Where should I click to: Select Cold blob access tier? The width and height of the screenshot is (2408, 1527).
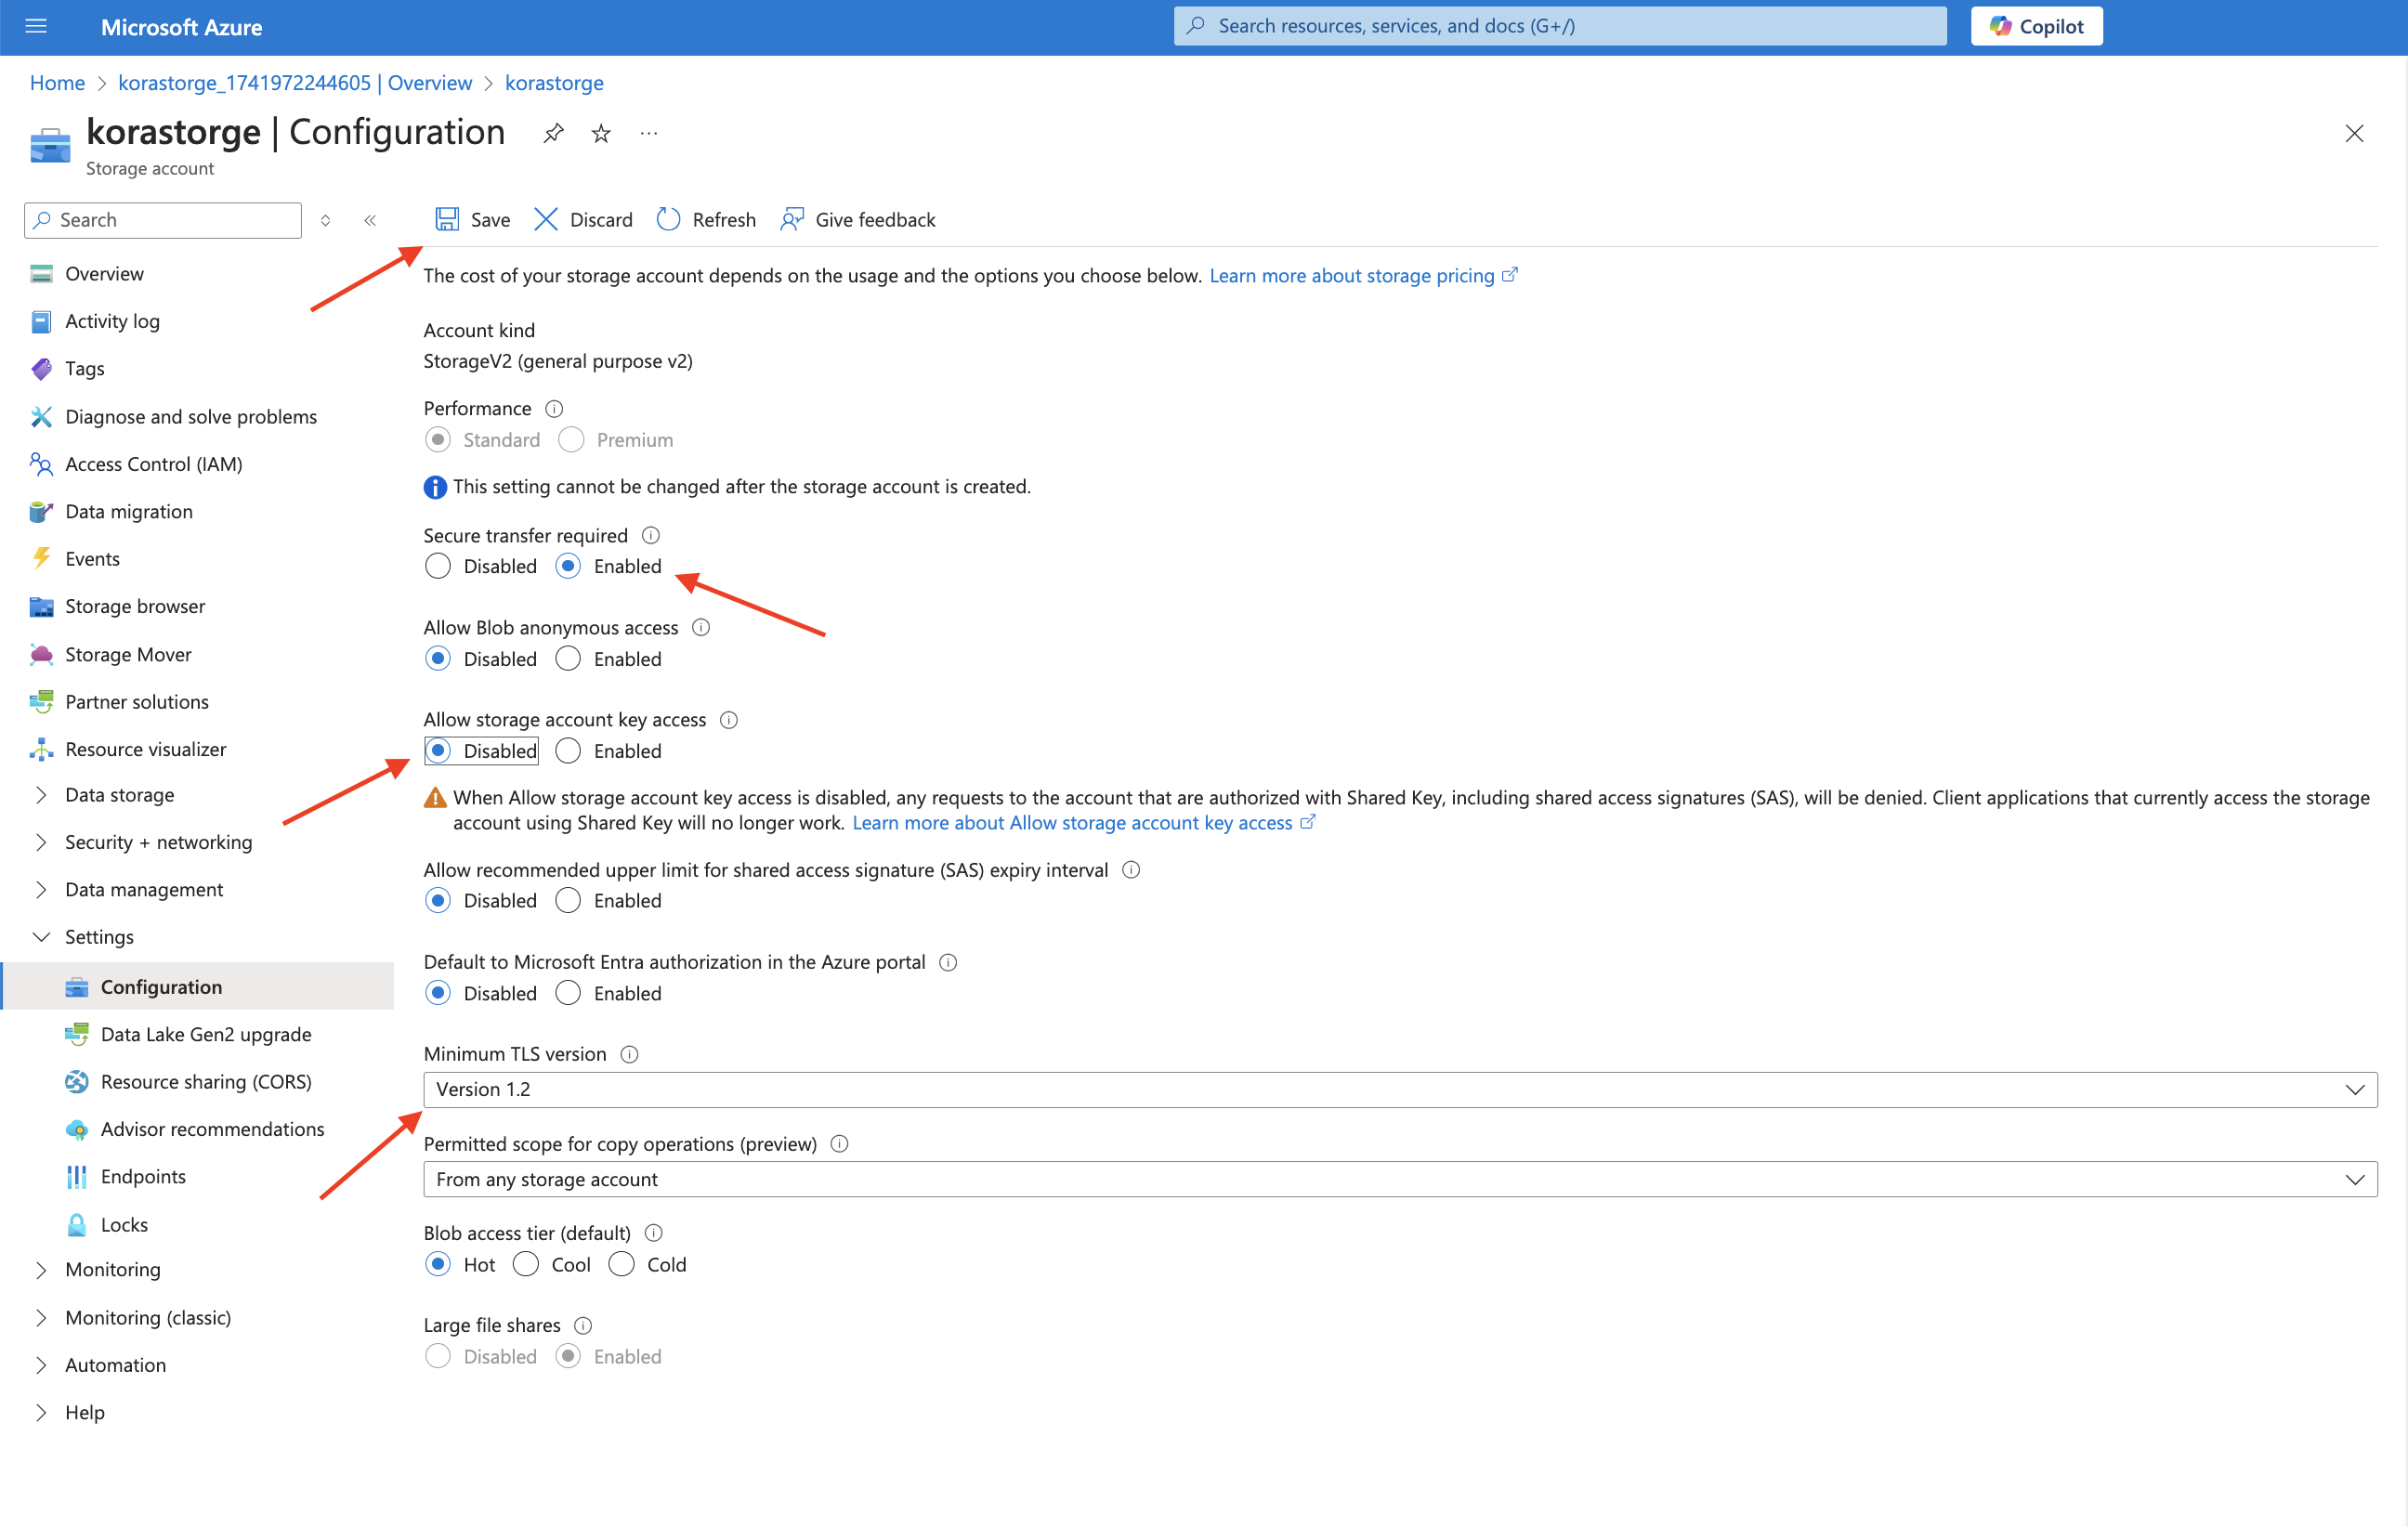pyautogui.click(x=621, y=1265)
